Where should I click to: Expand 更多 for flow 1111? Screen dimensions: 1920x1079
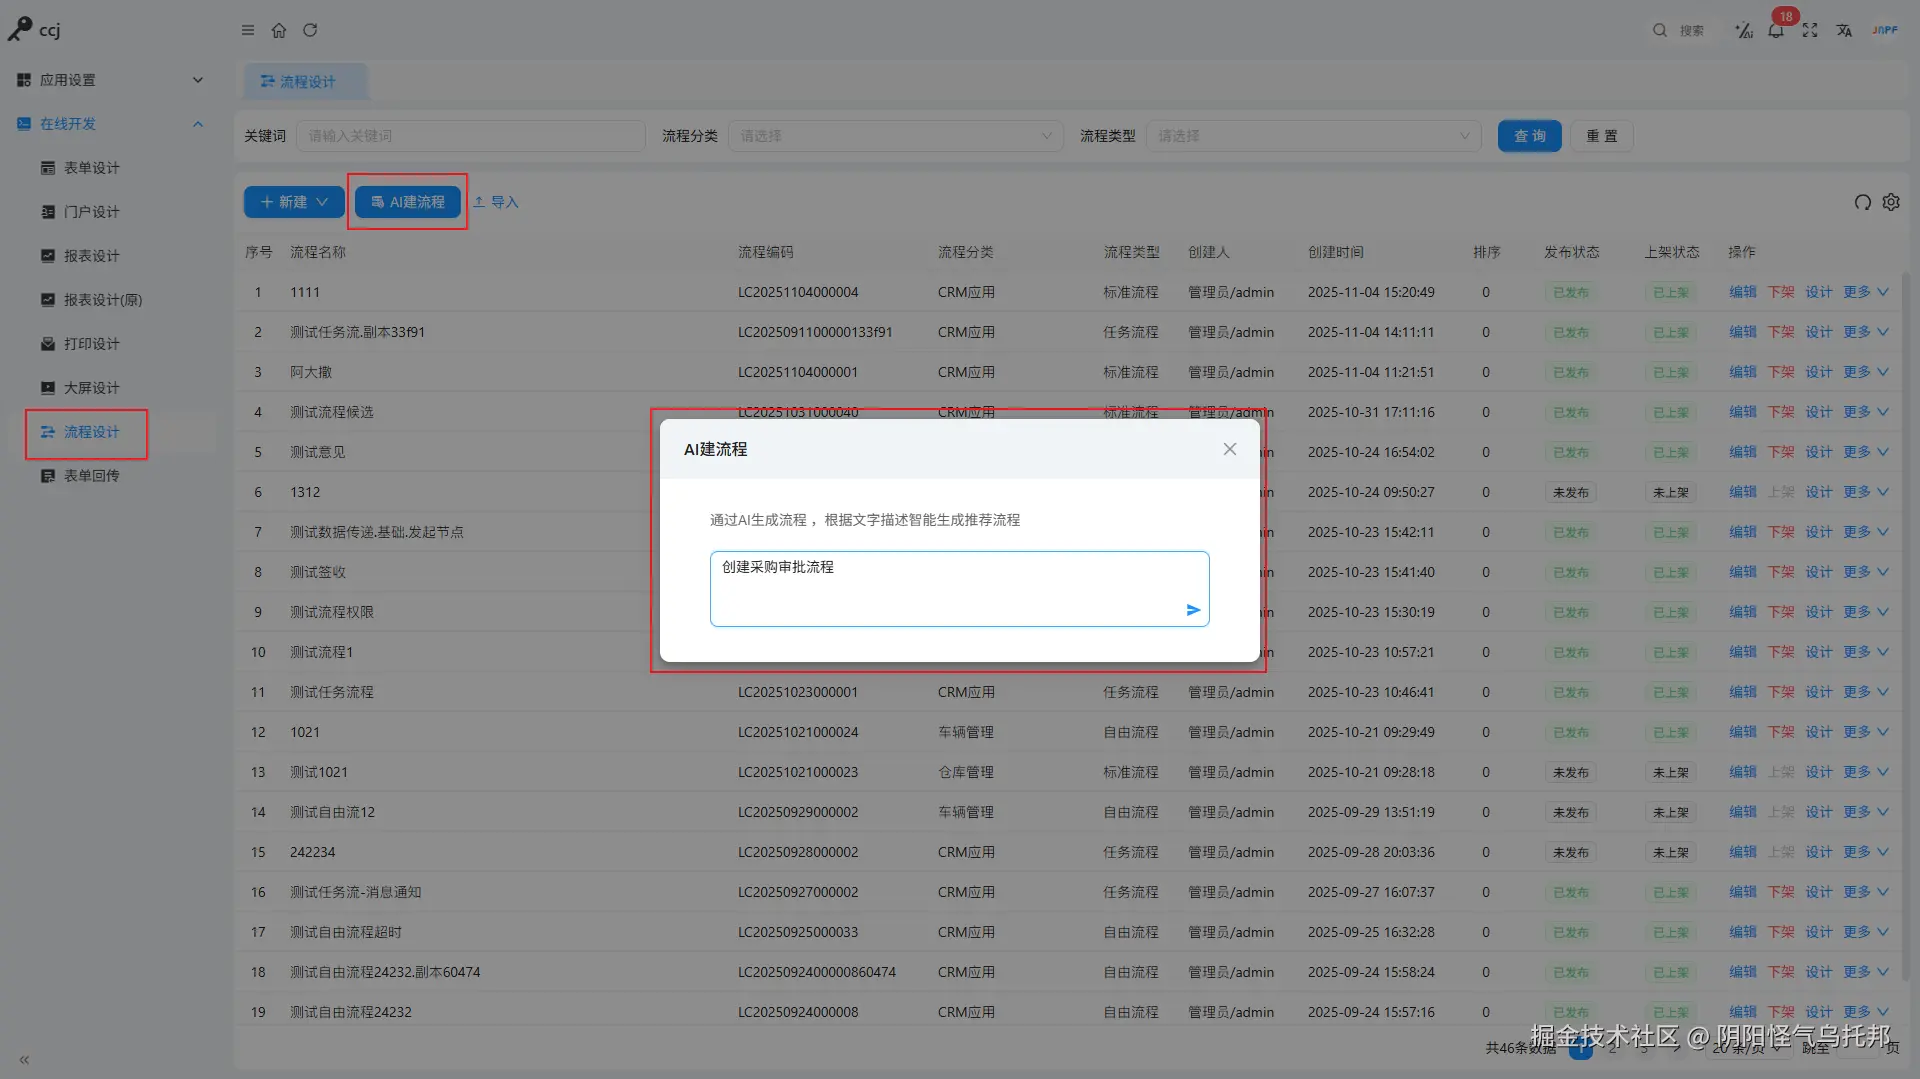(x=1866, y=292)
